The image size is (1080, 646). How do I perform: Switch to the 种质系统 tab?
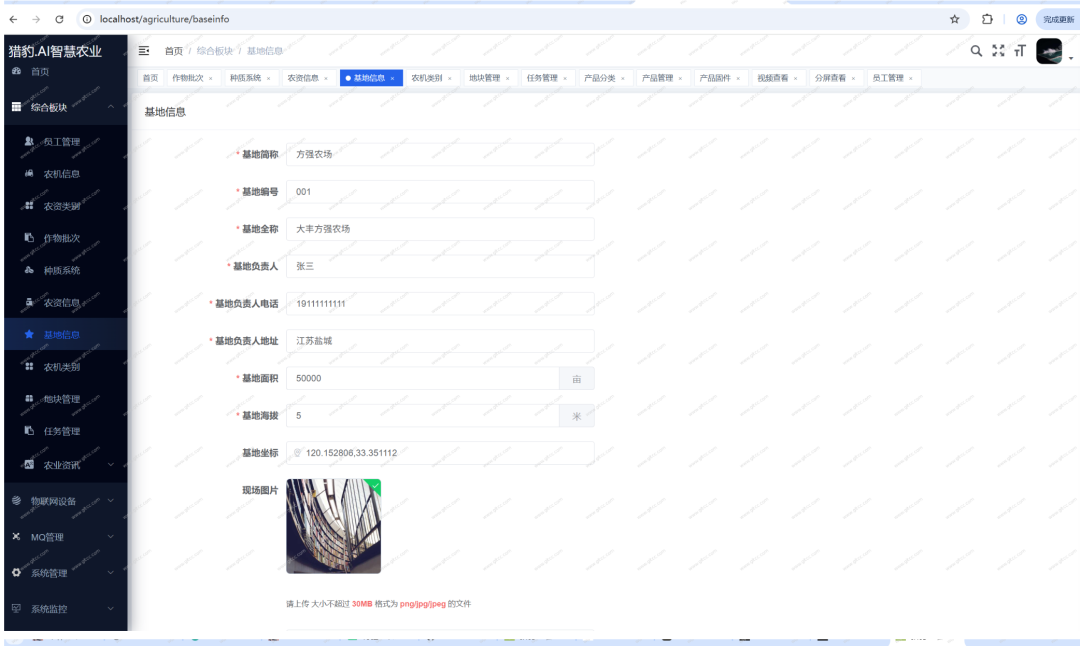245,78
